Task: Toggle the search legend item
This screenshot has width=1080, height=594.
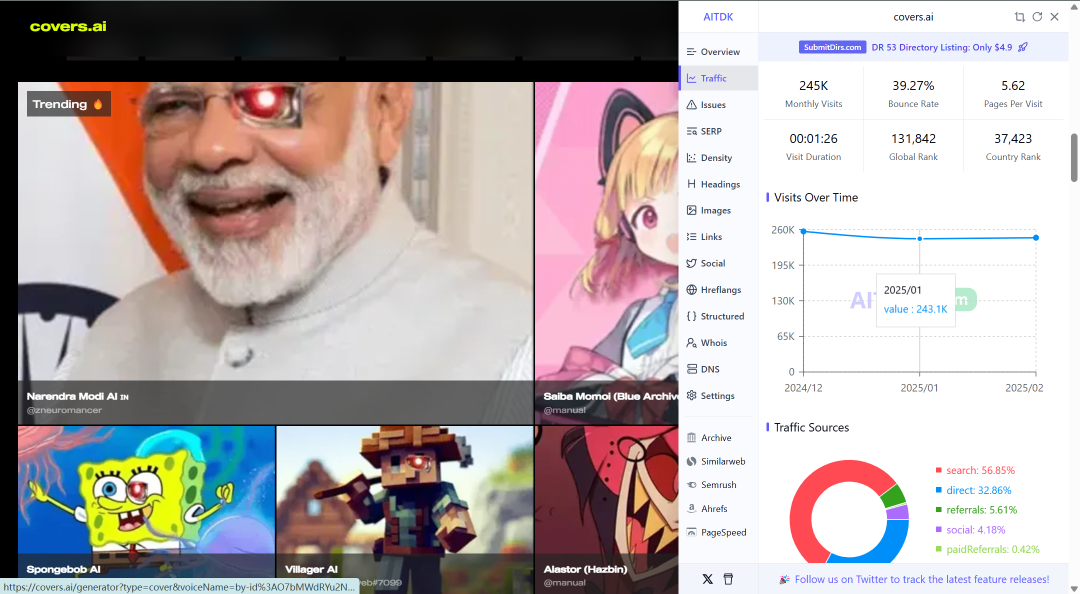Action: coord(975,471)
